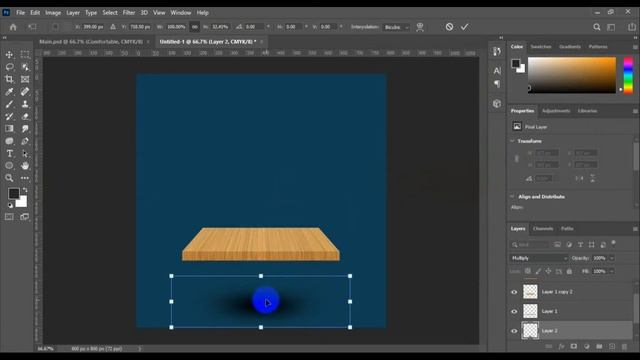Open the Layers panel flyout menu
Viewport: 640px width, 360px height.
tap(635, 229)
